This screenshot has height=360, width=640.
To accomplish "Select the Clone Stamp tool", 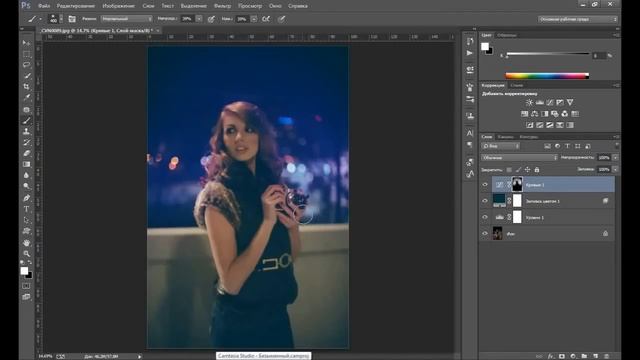I will [27, 131].
